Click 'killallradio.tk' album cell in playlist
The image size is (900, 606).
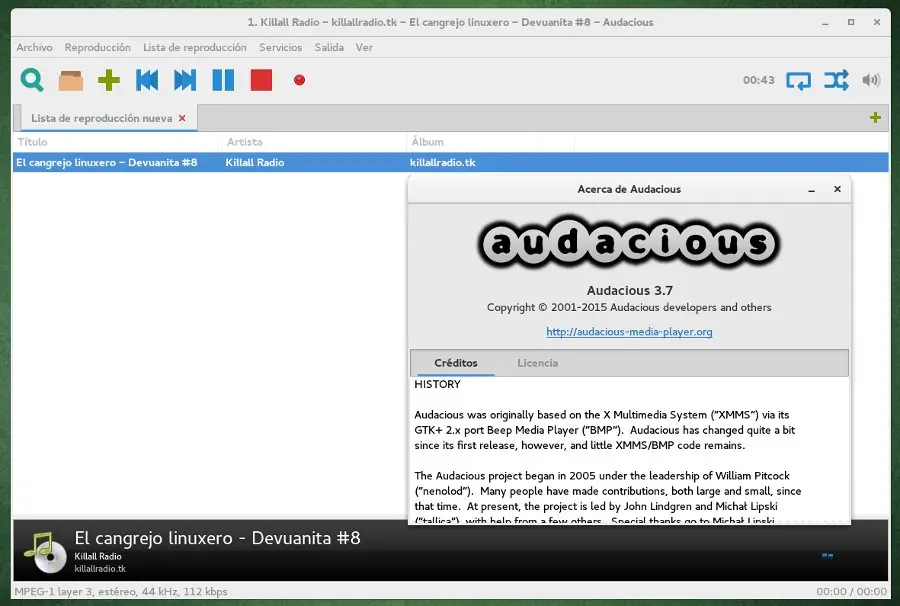(x=443, y=162)
